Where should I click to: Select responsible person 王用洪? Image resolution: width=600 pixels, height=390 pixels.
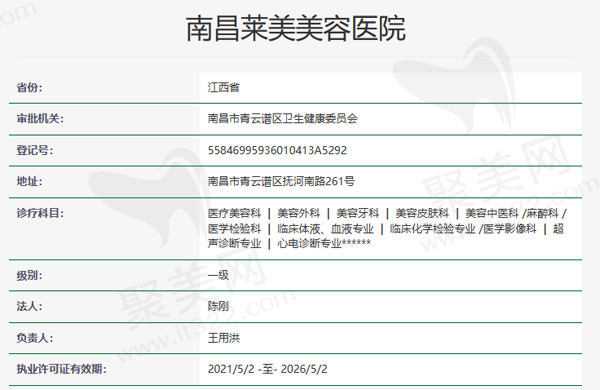pyautogui.click(x=224, y=338)
